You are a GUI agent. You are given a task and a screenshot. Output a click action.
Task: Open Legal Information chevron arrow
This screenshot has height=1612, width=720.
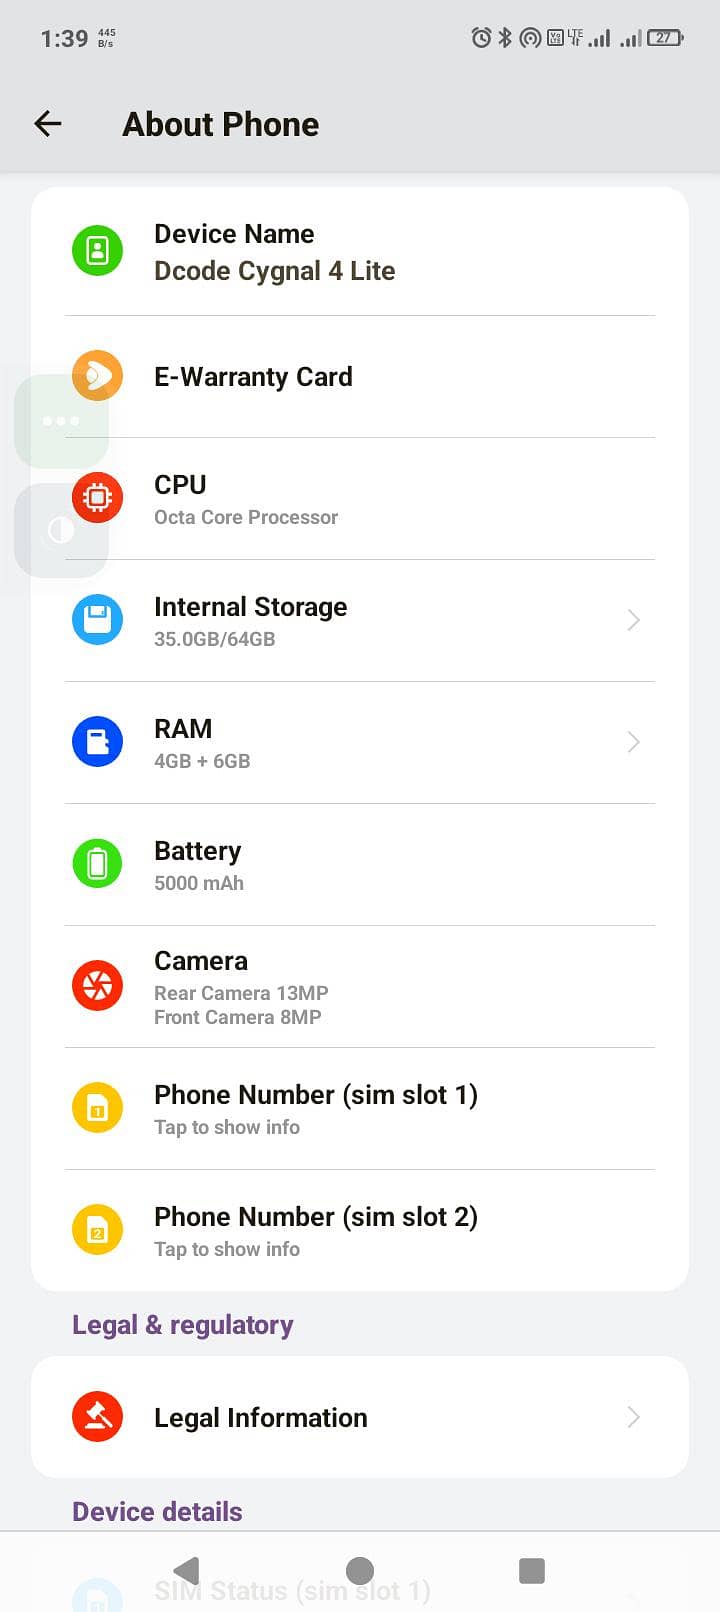point(633,1417)
